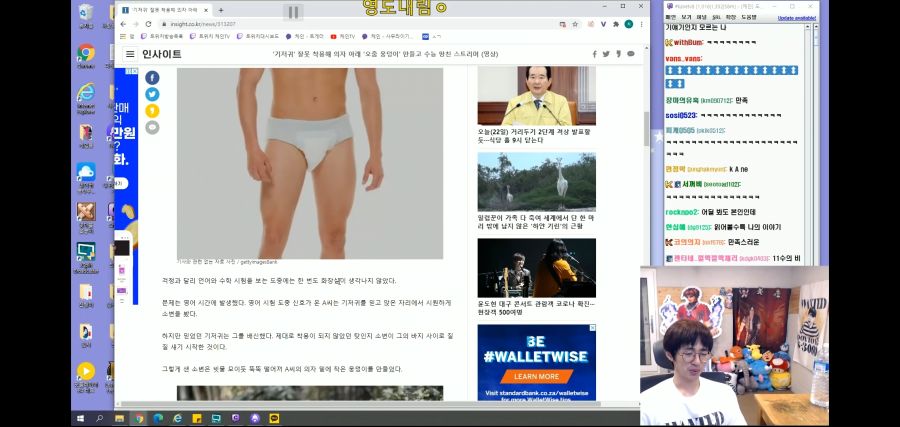Open headline about 윤도현 대구 콘서트
The width and height of the screenshot is (900, 427).
tap(536, 308)
